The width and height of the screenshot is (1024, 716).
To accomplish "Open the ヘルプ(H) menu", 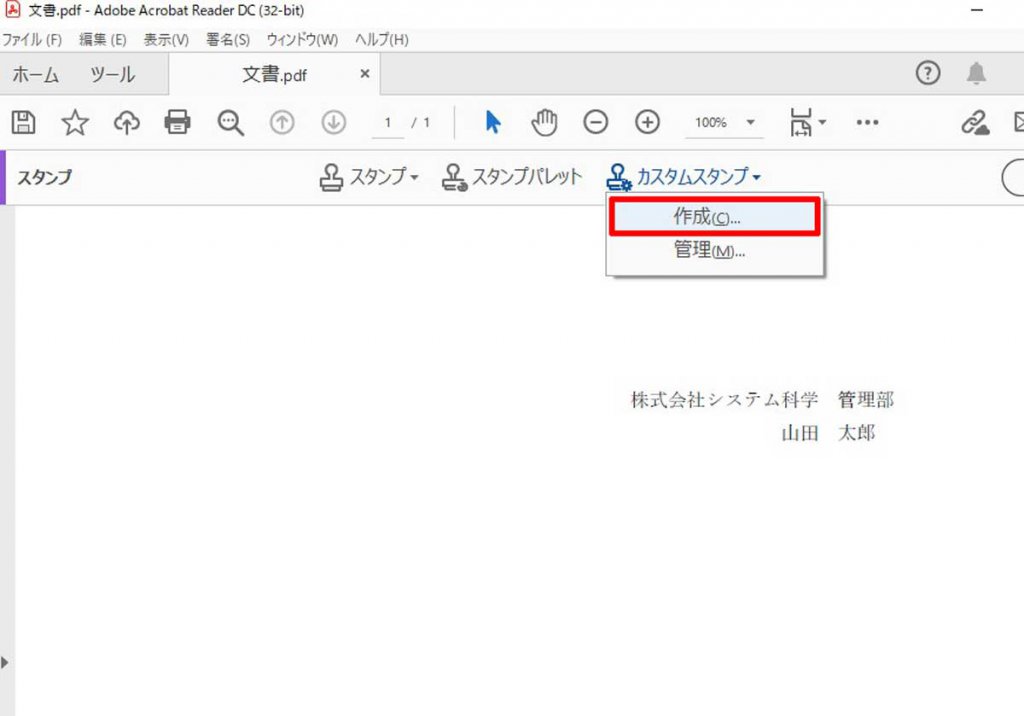I will (x=381, y=40).
